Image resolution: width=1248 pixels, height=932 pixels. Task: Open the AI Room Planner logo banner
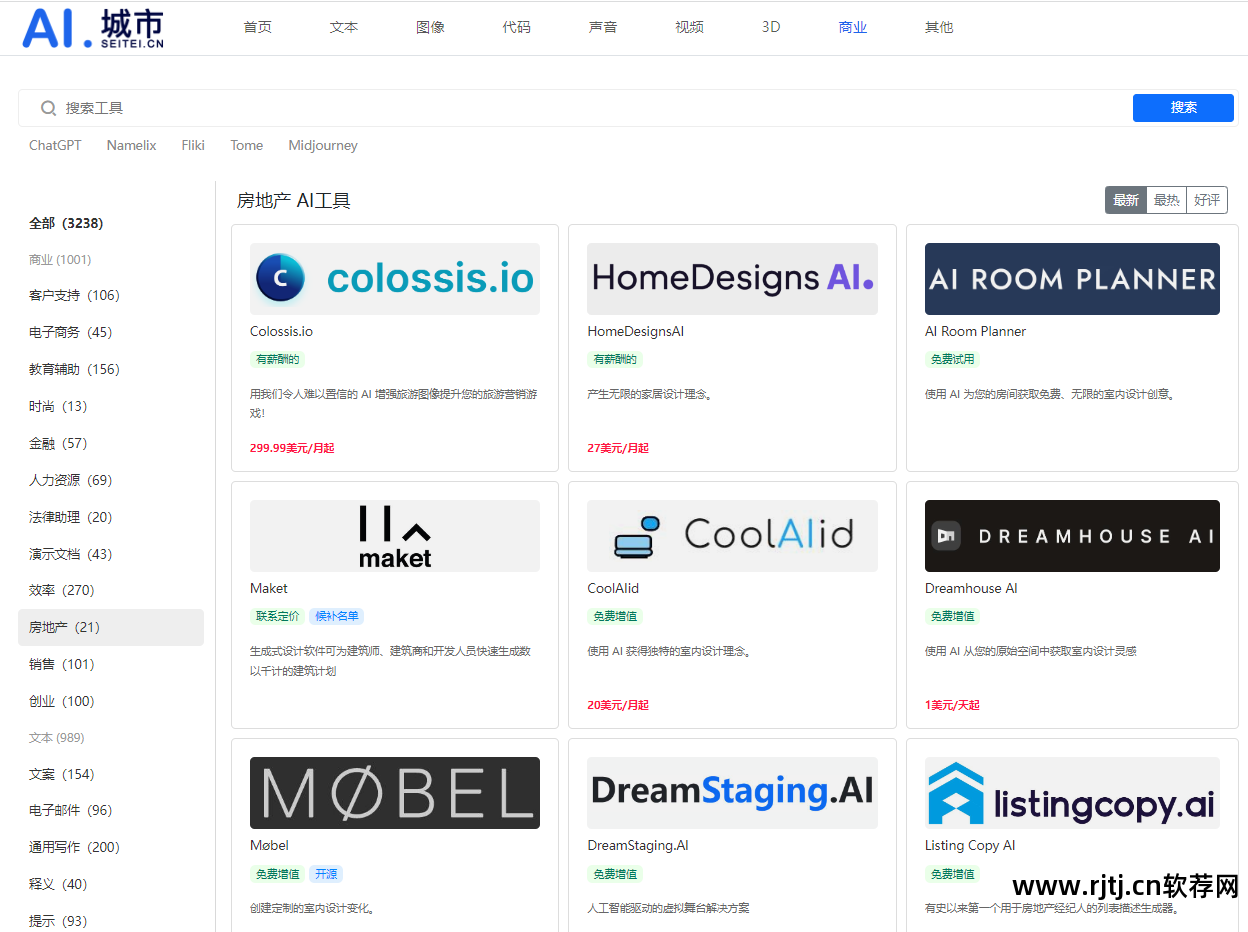[1072, 279]
